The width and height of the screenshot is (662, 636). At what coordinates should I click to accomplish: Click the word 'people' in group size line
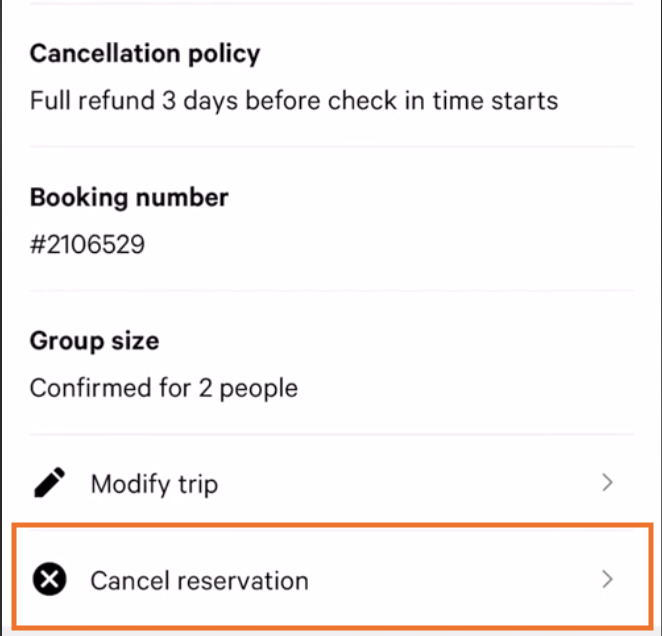coord(259,389)
